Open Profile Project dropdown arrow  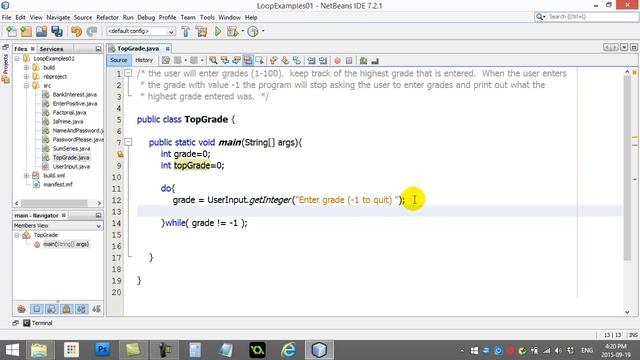click(263, 31)
